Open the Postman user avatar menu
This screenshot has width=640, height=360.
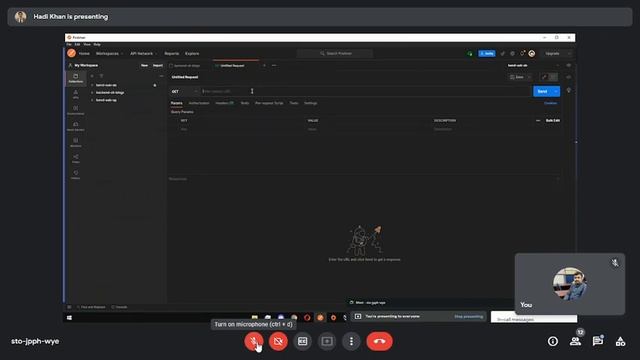coord(532,53)
